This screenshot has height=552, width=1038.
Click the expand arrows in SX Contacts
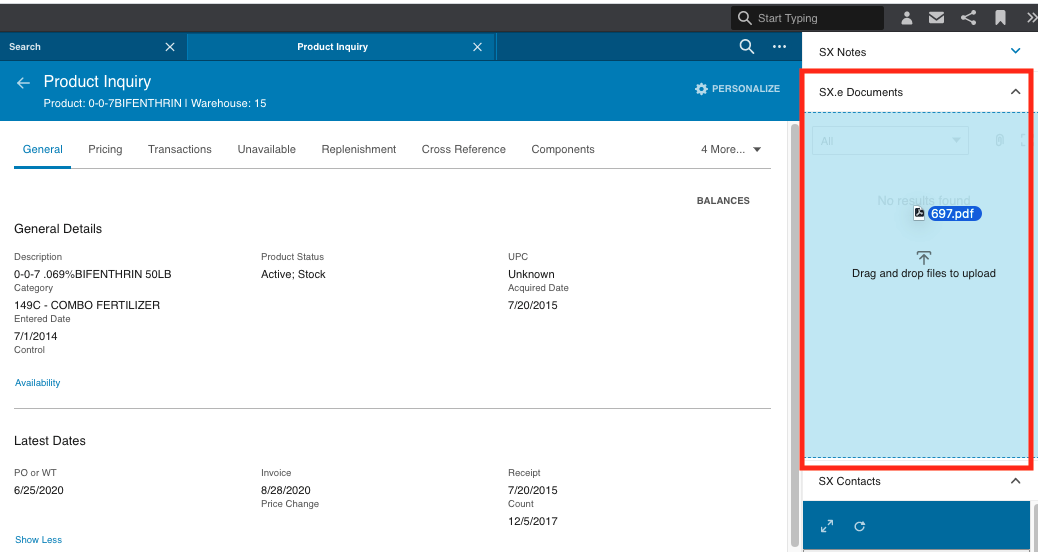(x=827, y=527)
